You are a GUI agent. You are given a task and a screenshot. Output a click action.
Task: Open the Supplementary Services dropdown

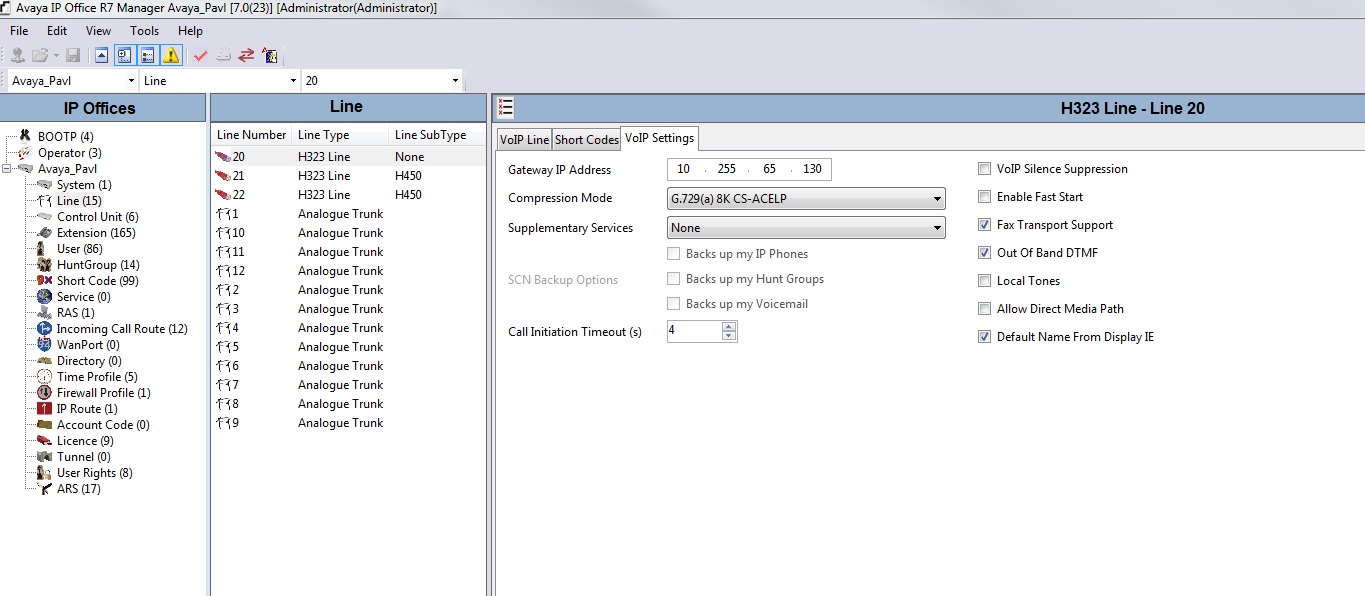(x=806, y=228)
